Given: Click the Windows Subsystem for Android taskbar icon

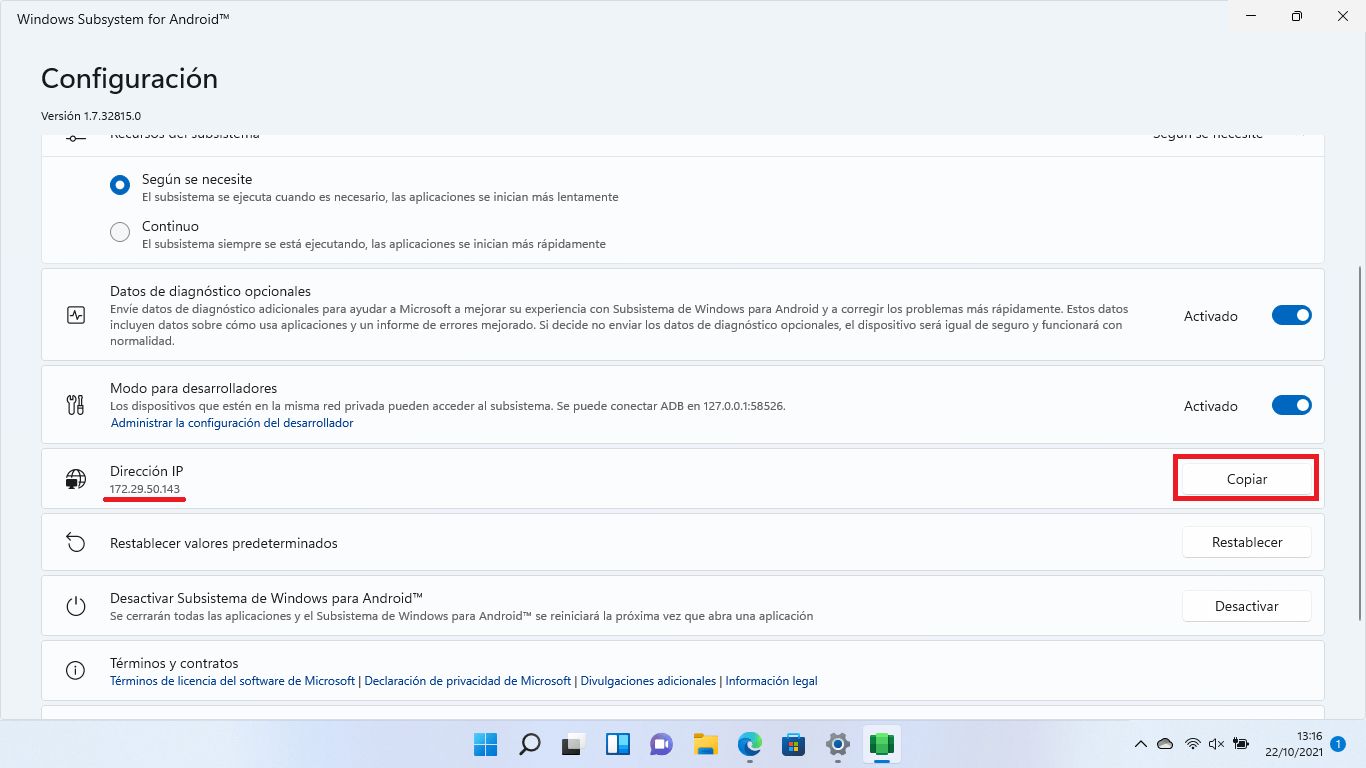Looking at the screenshot, I should (x=881, y=744).
